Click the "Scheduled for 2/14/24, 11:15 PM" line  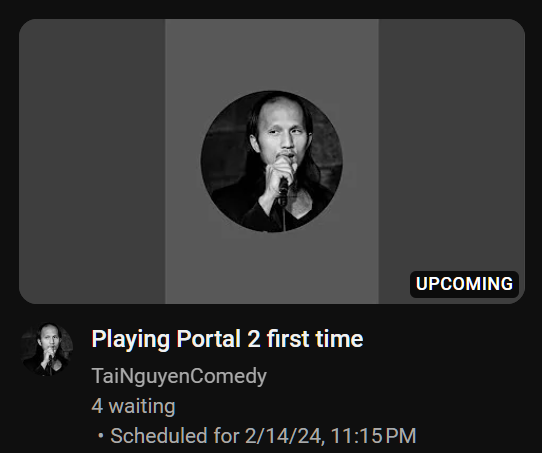click(x=263, y=436)
